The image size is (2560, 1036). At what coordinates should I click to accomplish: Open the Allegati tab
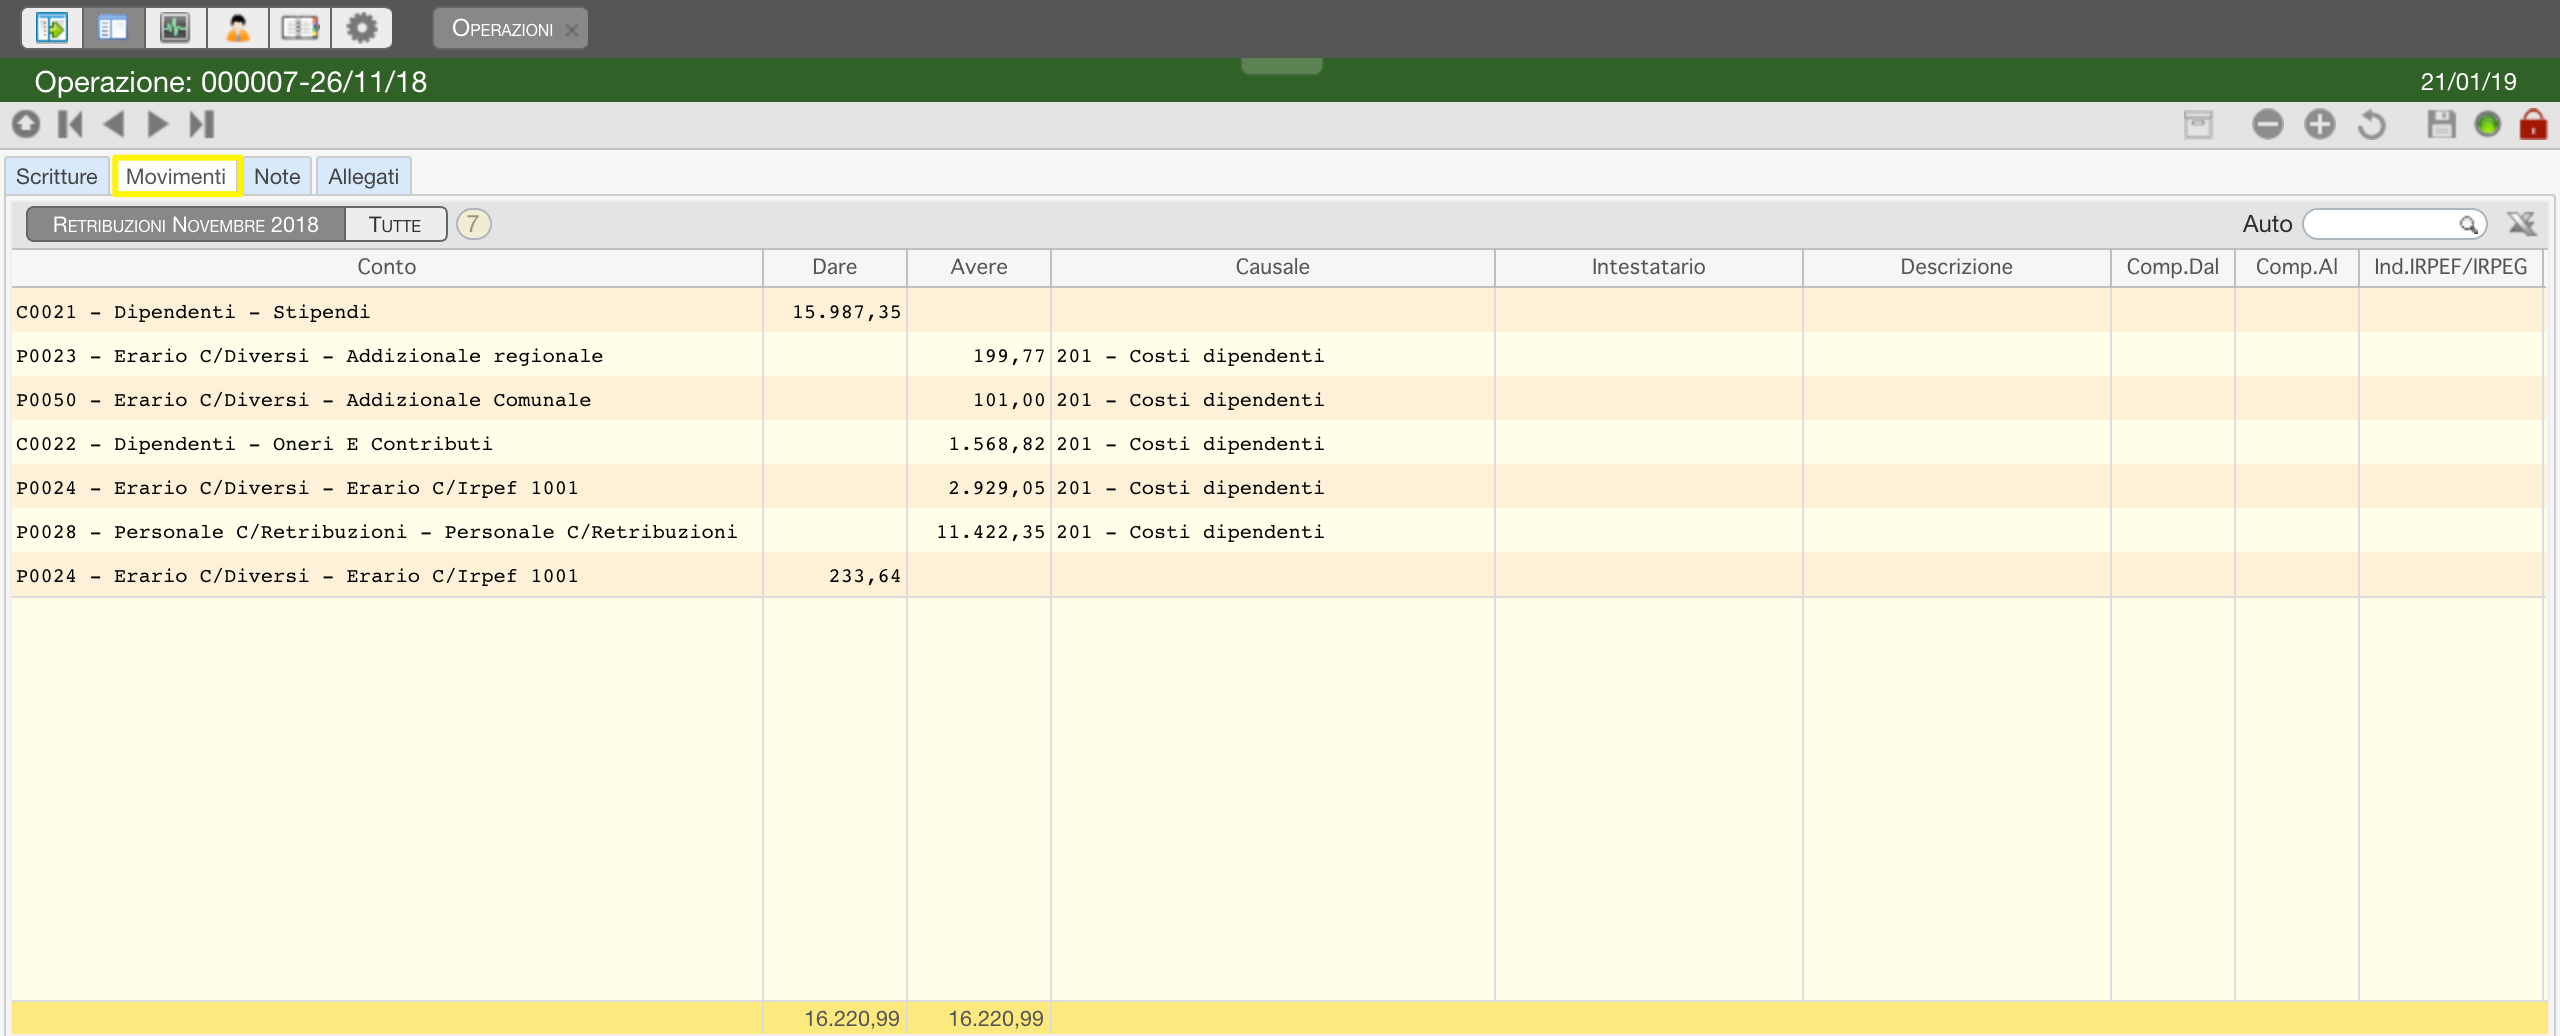[x=363, y=176]
